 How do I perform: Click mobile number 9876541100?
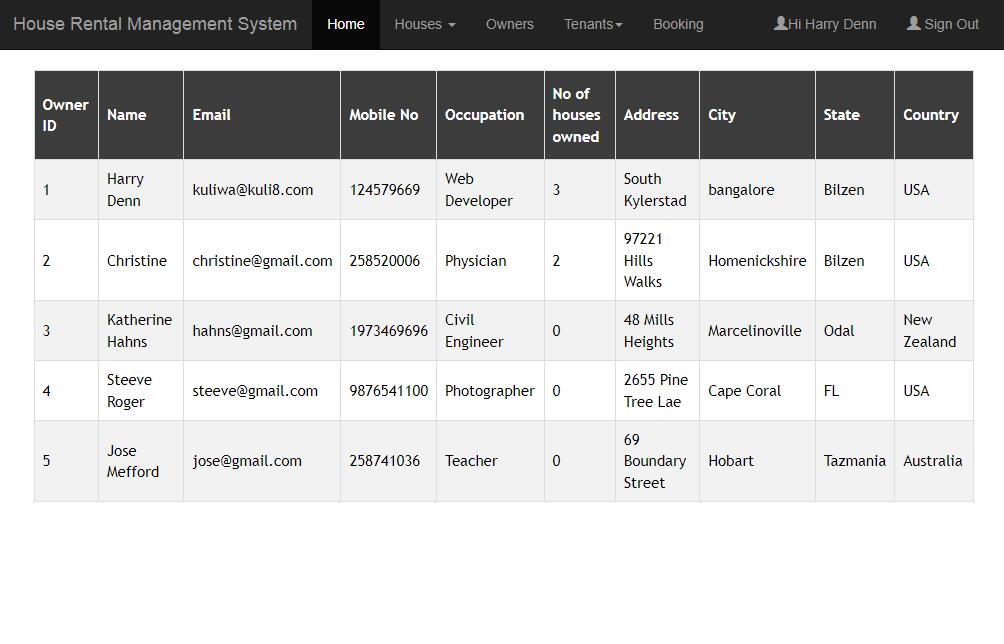coord(388,391)
